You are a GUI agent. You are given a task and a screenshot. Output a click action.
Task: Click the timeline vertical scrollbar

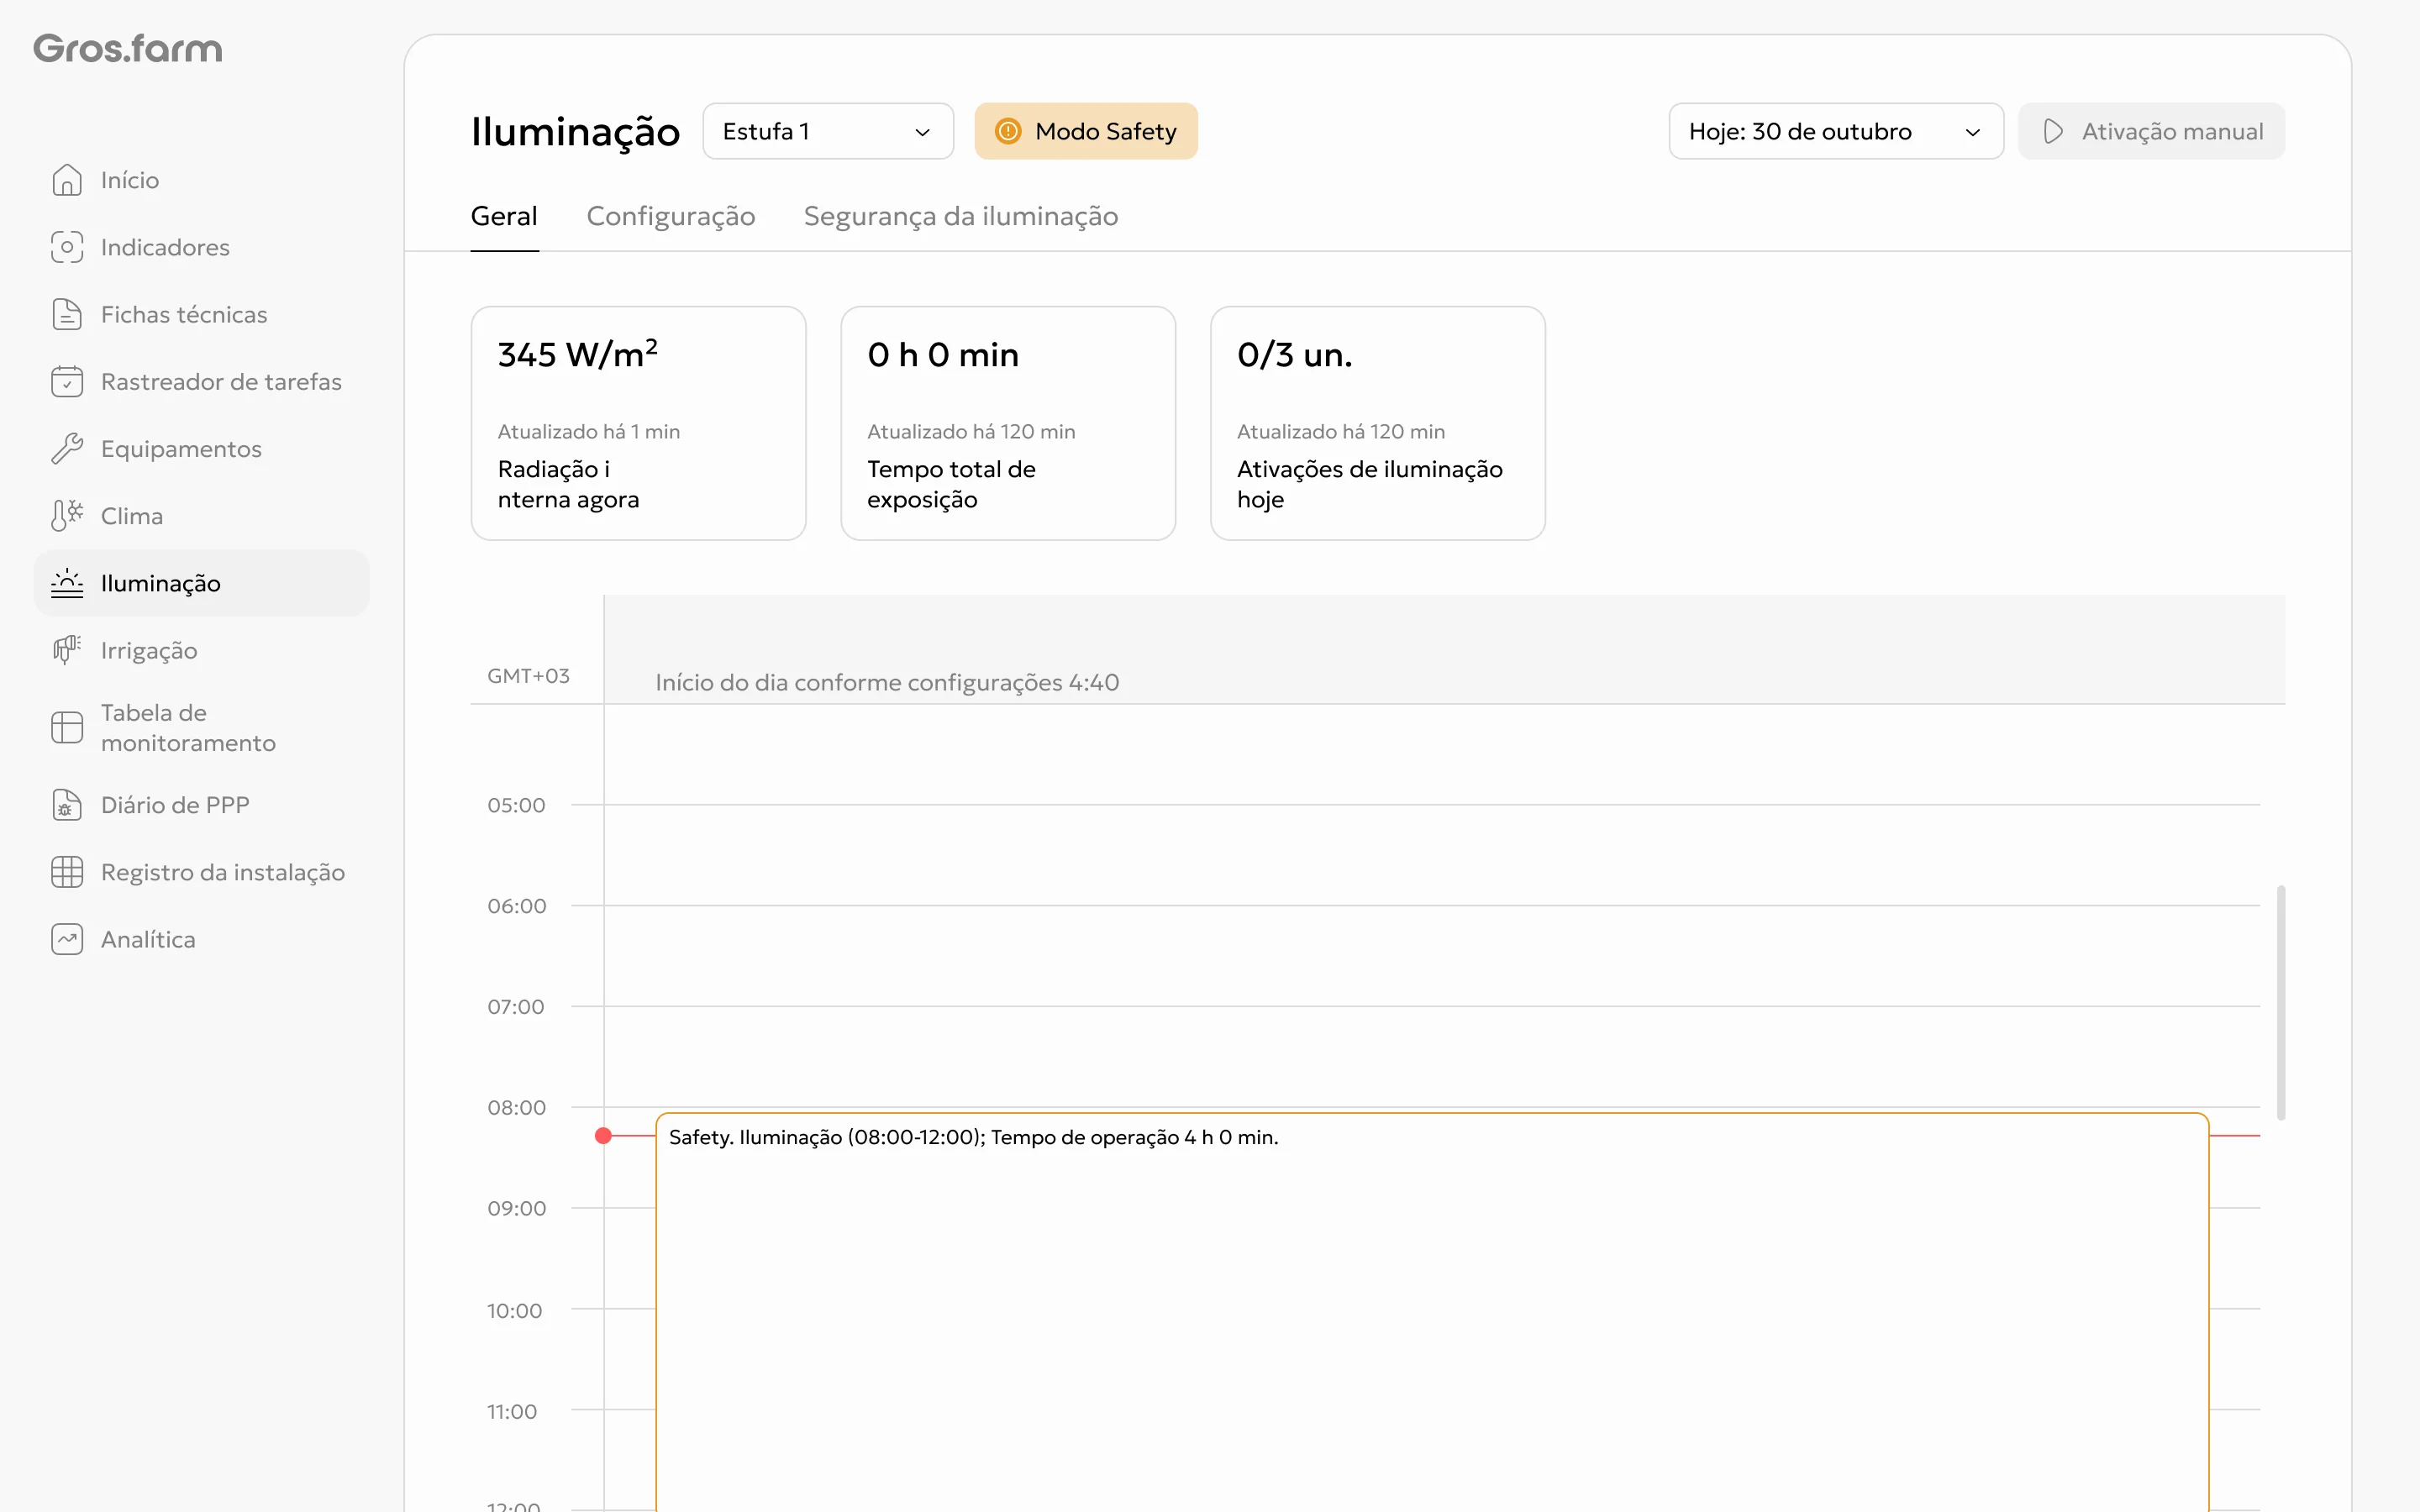[2281, 1002]
